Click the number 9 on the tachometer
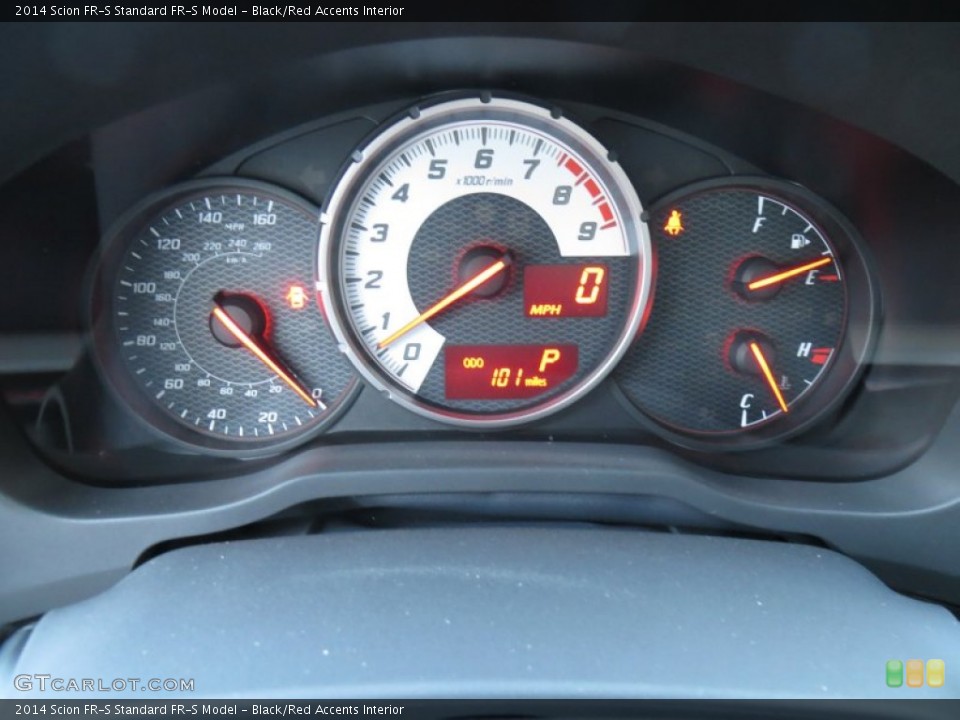This screenshot has height=720, width=960. tap(587, 231)
